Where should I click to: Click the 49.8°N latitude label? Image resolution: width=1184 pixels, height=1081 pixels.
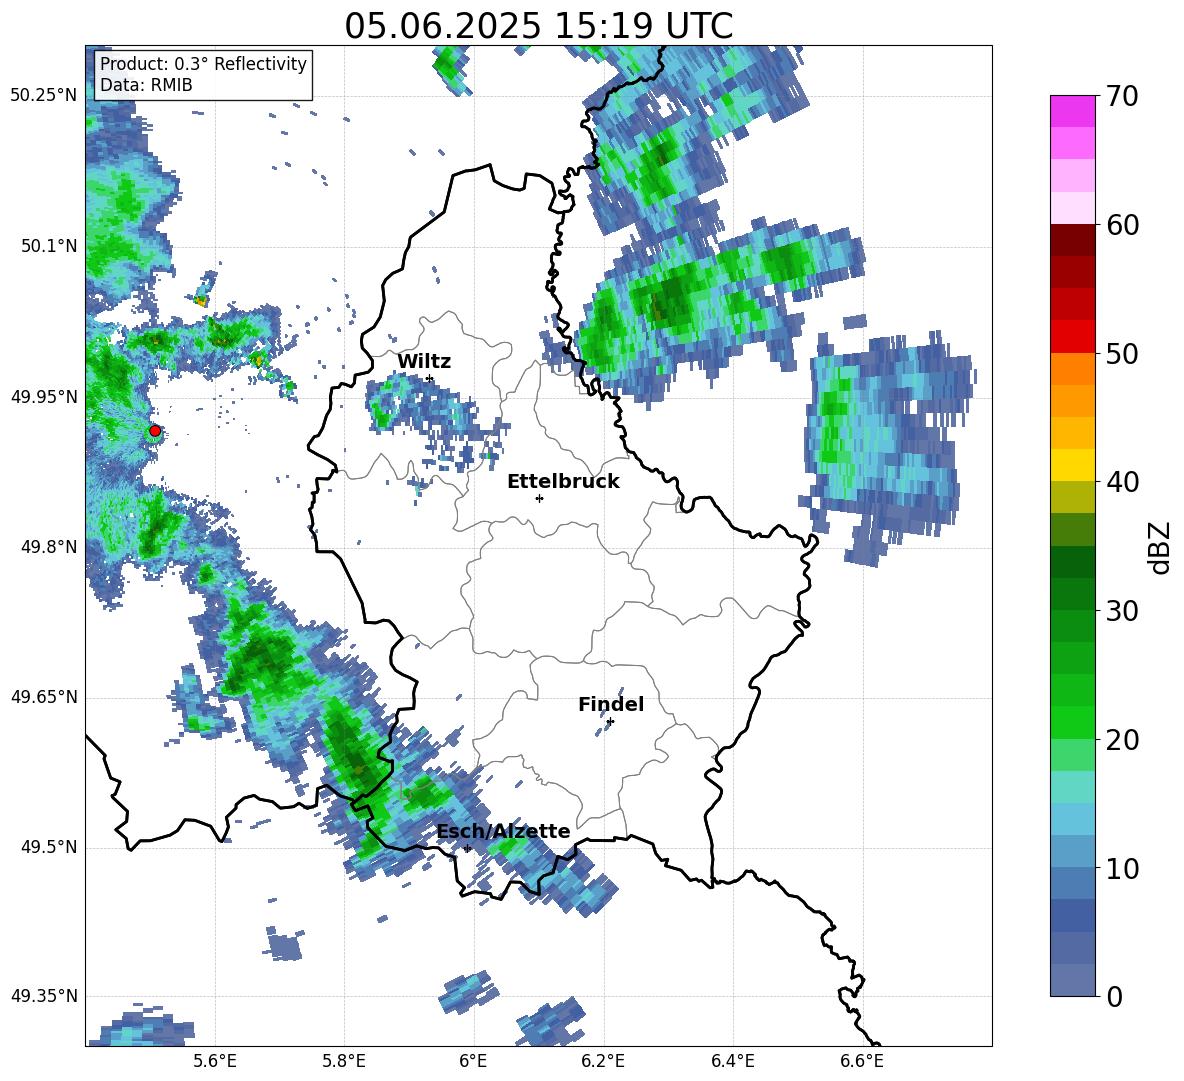(x=48, y=547)
